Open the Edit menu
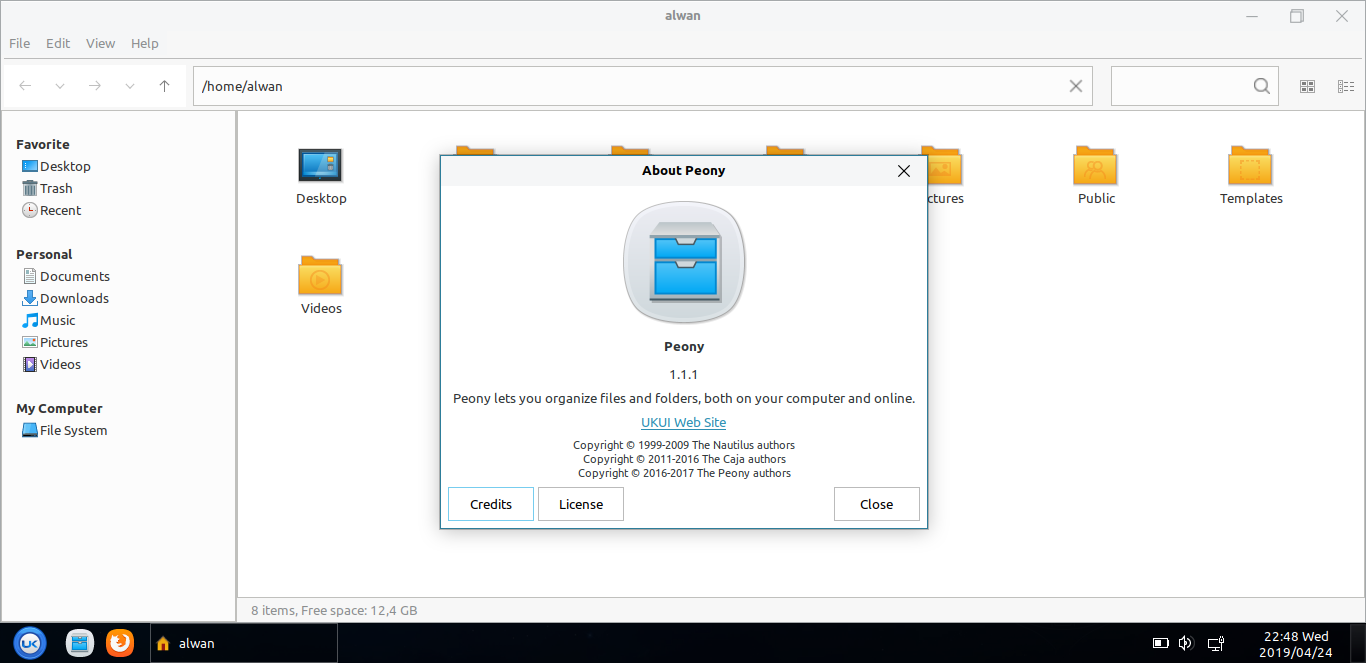 pyautogui.click(x=58, y=43)
